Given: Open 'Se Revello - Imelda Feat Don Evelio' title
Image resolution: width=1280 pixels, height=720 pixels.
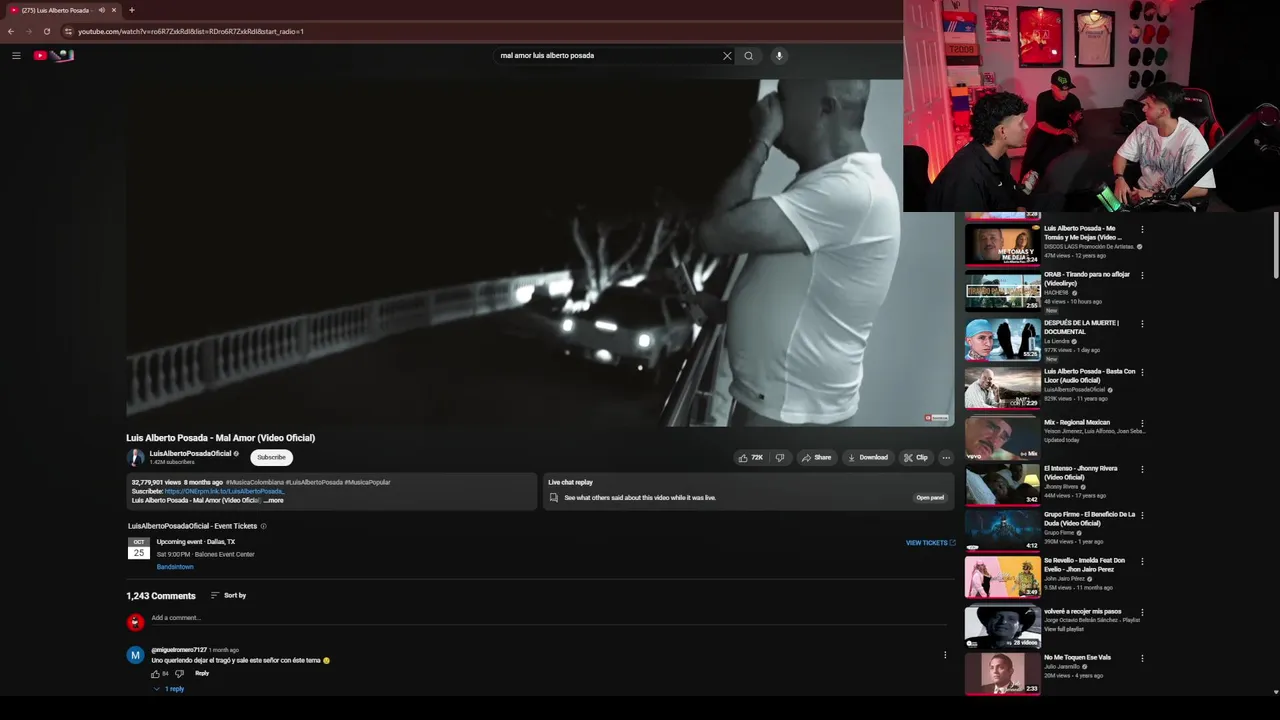Looking at the screenshot, I should [1085, 565].
